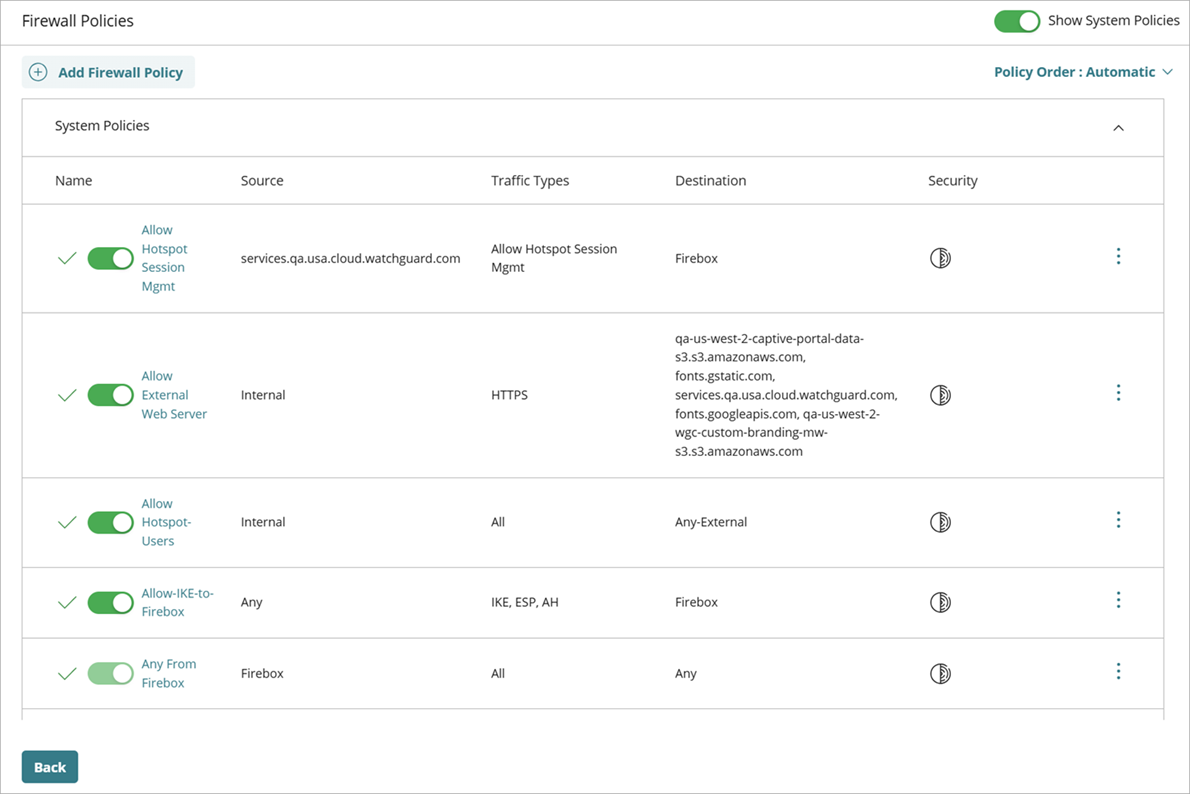
Task: Turn off Show System Policies toggle
Action: pyautogui.click(x=1017, y=21)
